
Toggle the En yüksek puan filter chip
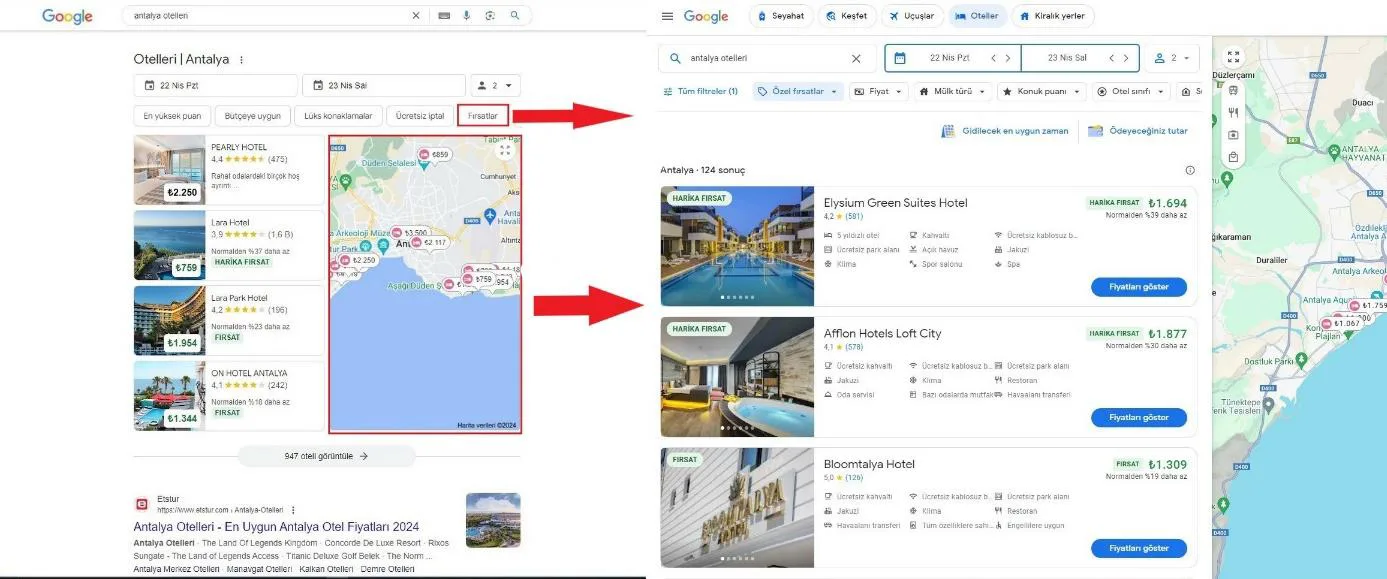point(173,116)
